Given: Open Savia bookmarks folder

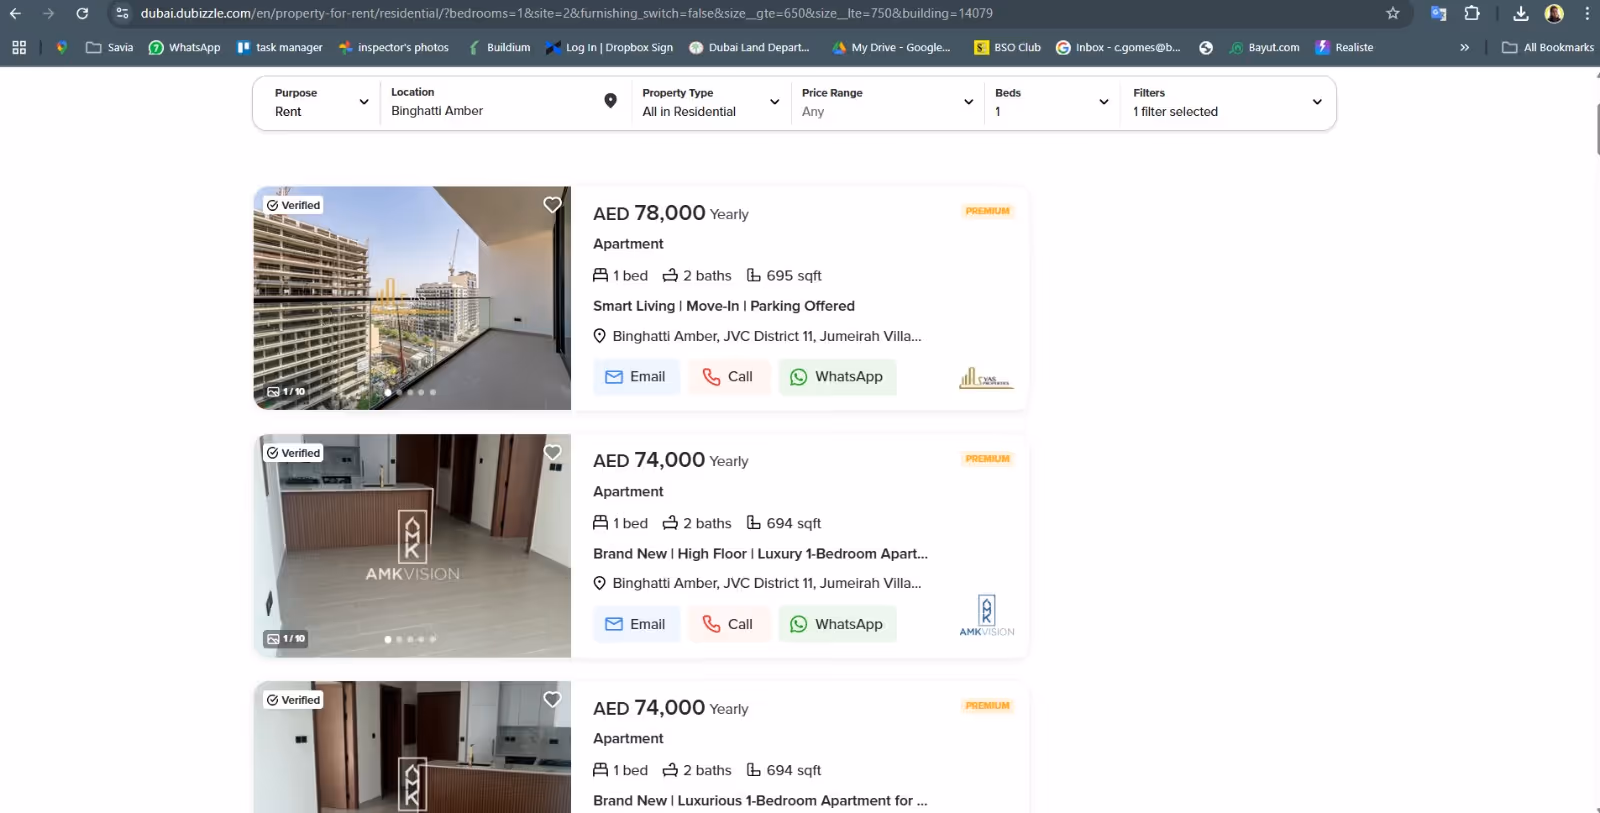Looking at the screenshot, I should point(109,47).
